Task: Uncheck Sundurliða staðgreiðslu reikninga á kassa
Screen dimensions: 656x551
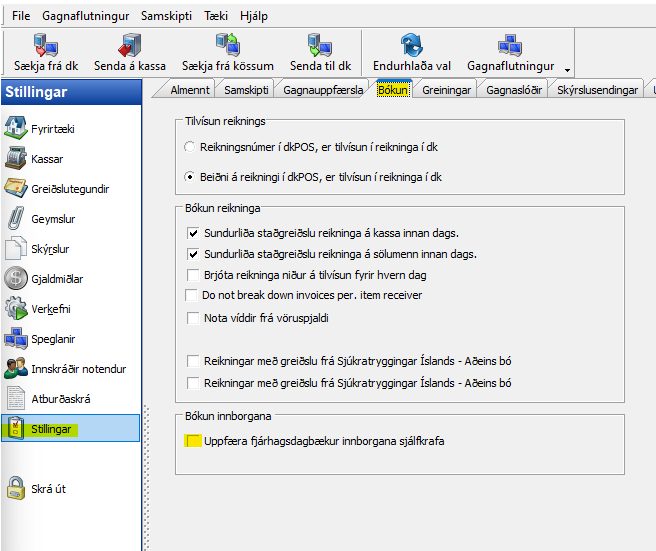Action: (x=194, y=233)
